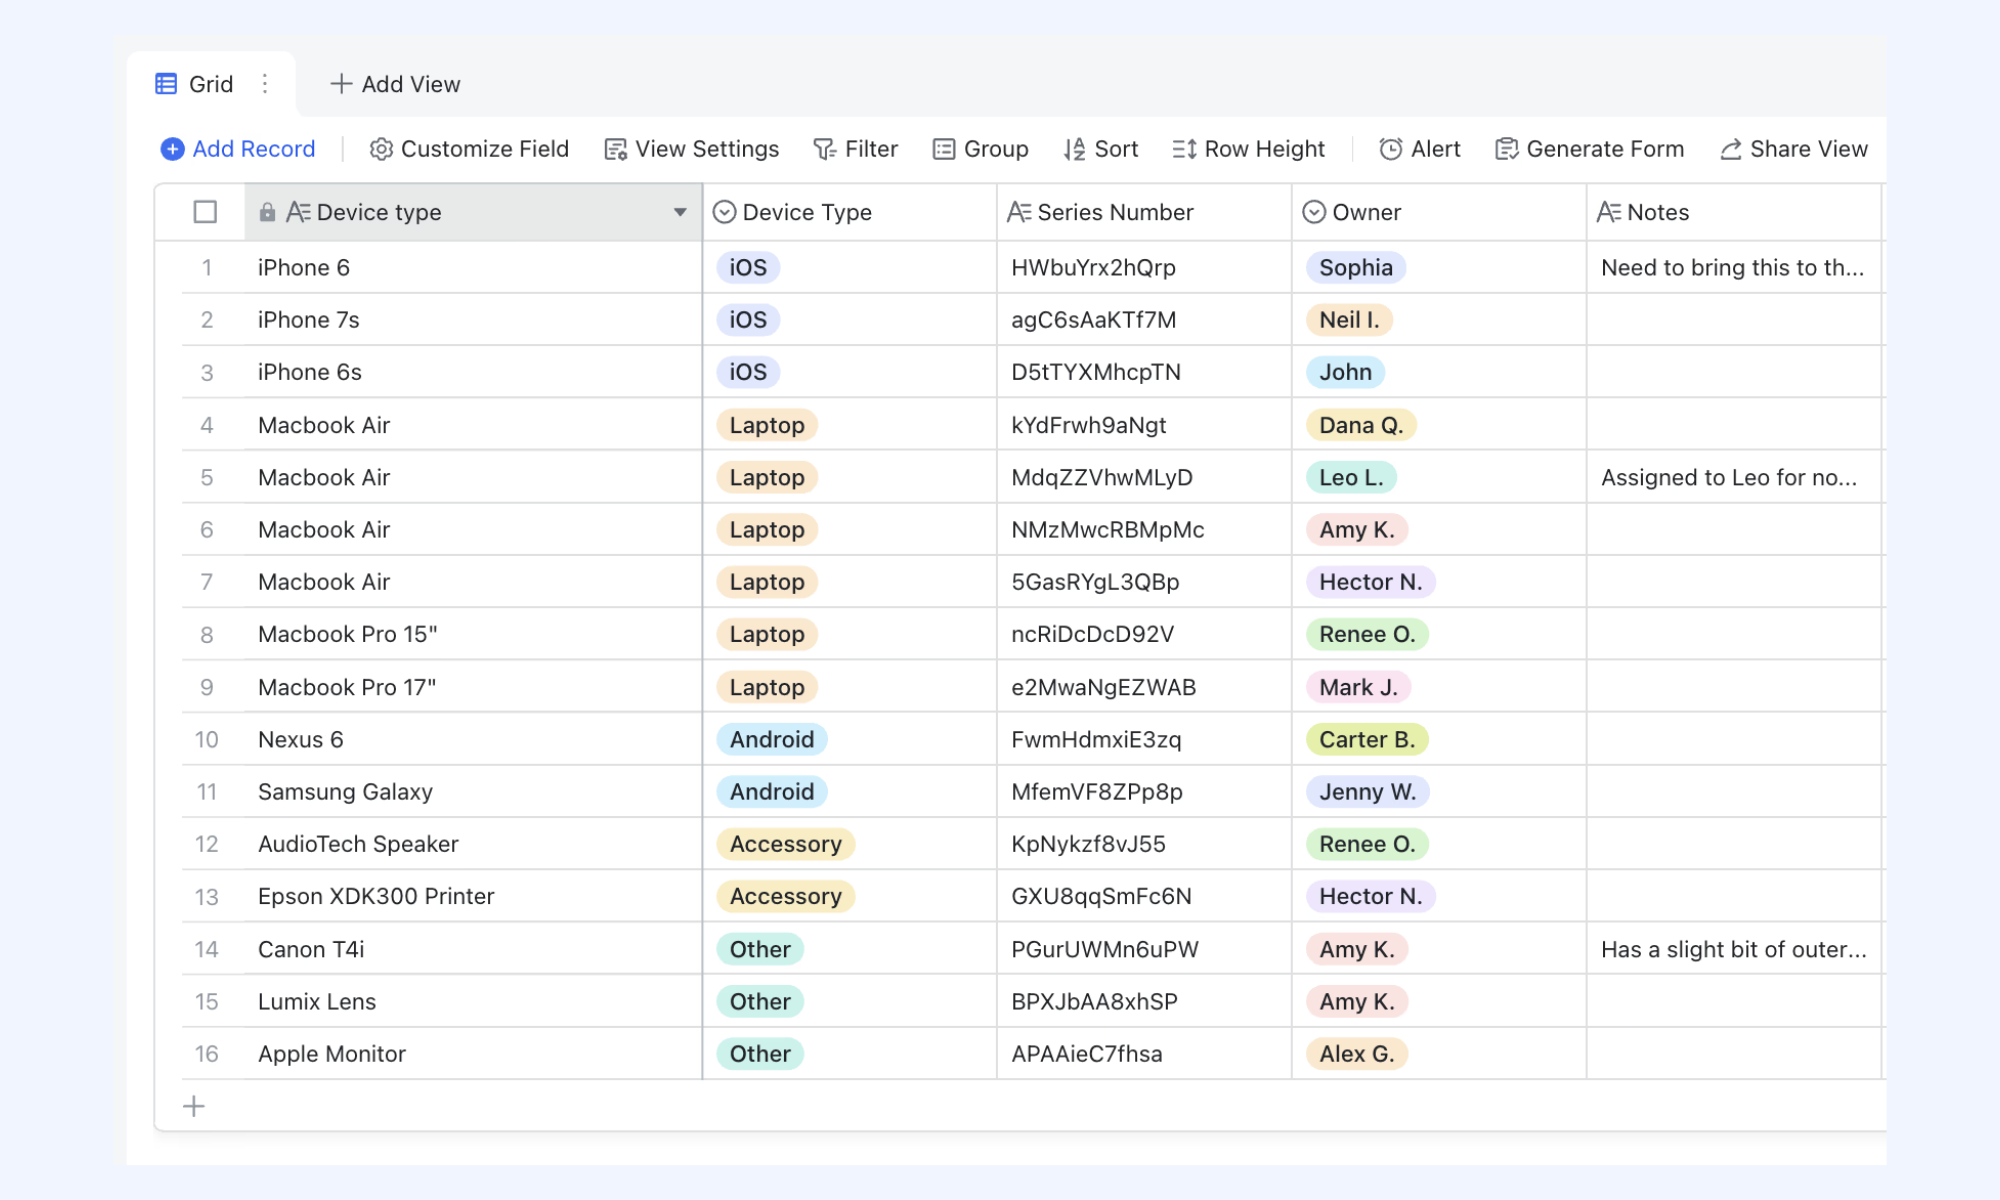Click Share View

tap(1794, 149)
